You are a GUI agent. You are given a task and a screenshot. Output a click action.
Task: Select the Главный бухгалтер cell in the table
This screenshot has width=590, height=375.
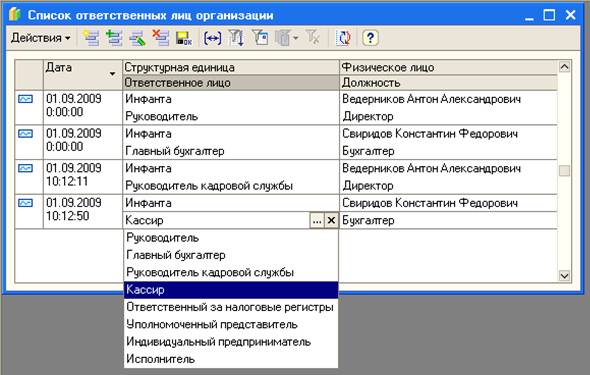pos(231,151)
